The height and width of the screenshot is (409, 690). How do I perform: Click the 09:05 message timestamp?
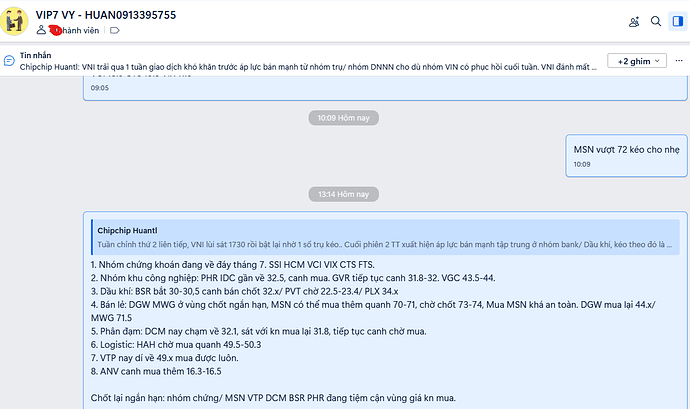click(x=99, y=88)
